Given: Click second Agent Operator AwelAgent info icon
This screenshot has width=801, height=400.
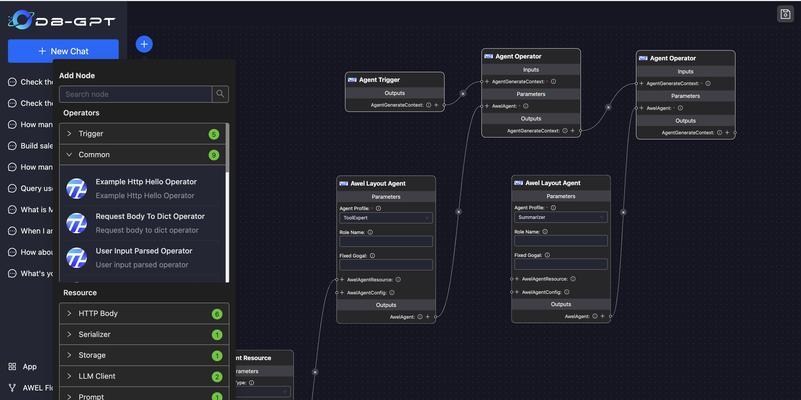Looking at the screenshot, I should [680, 108].
